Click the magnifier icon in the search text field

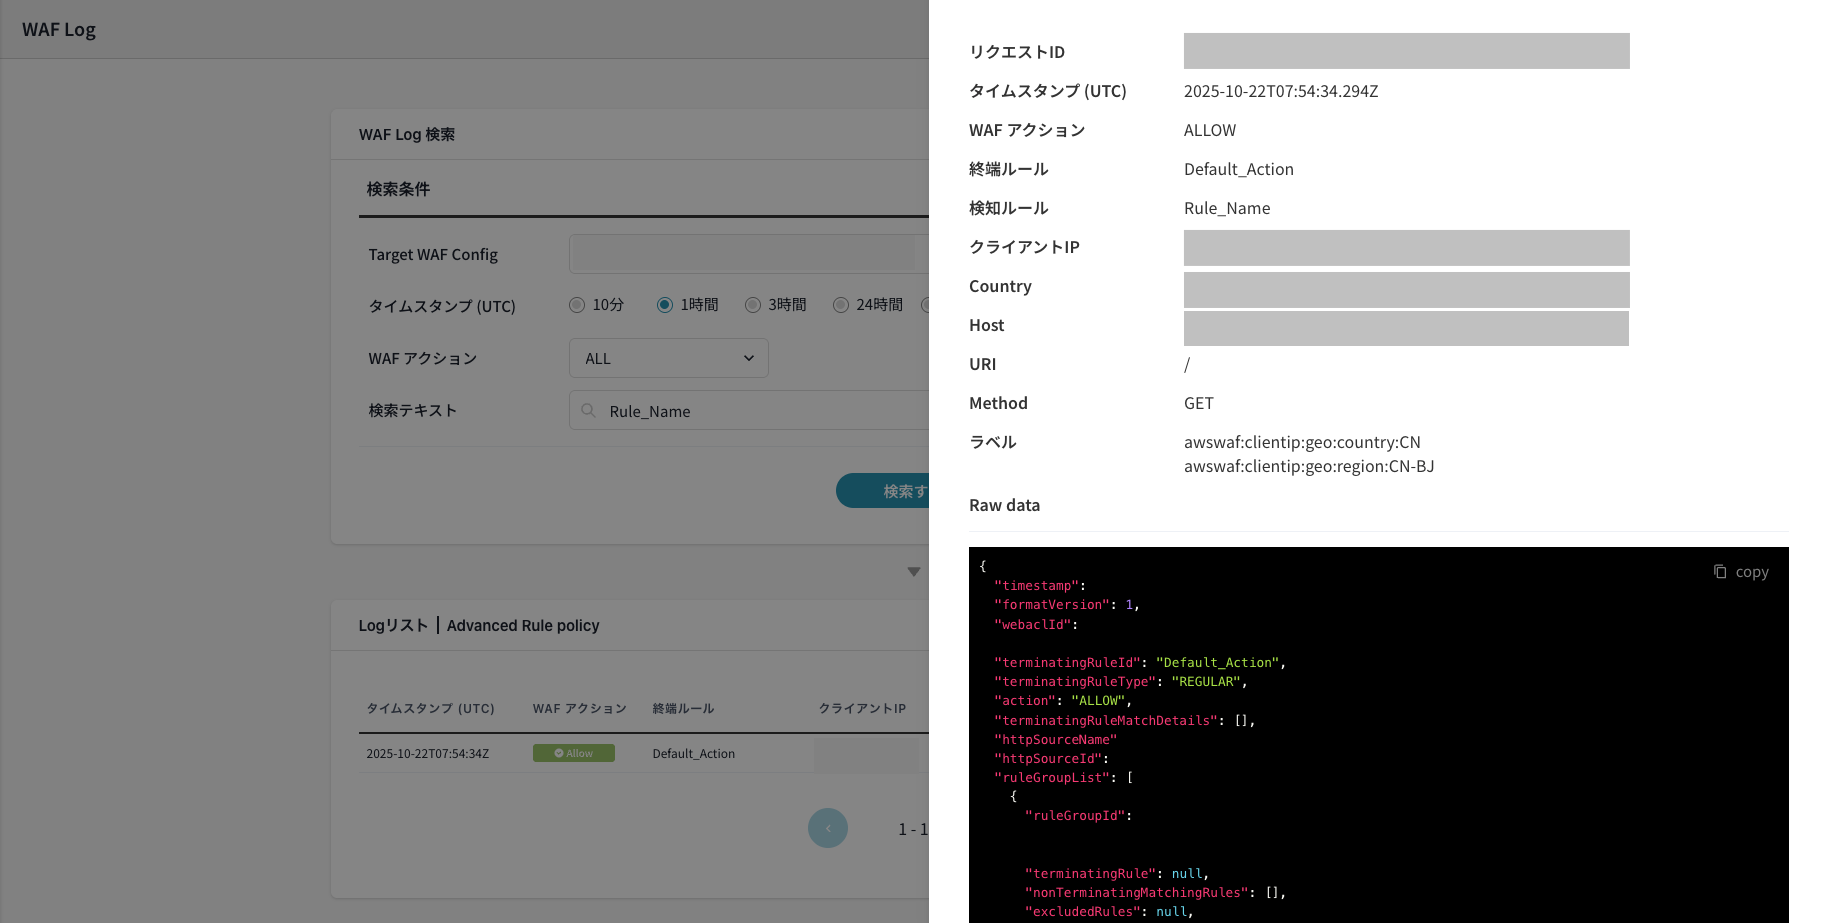[589, 411]
